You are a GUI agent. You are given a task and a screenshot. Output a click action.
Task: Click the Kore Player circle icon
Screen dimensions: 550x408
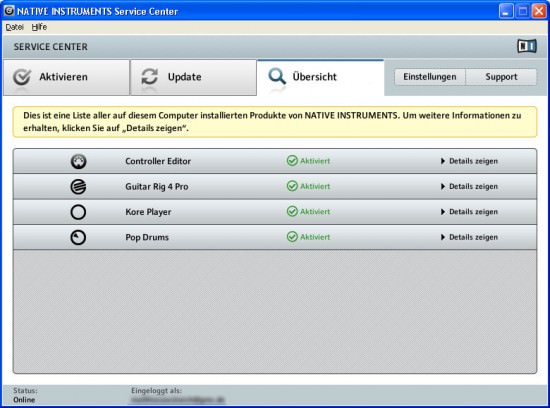(78, 212)
